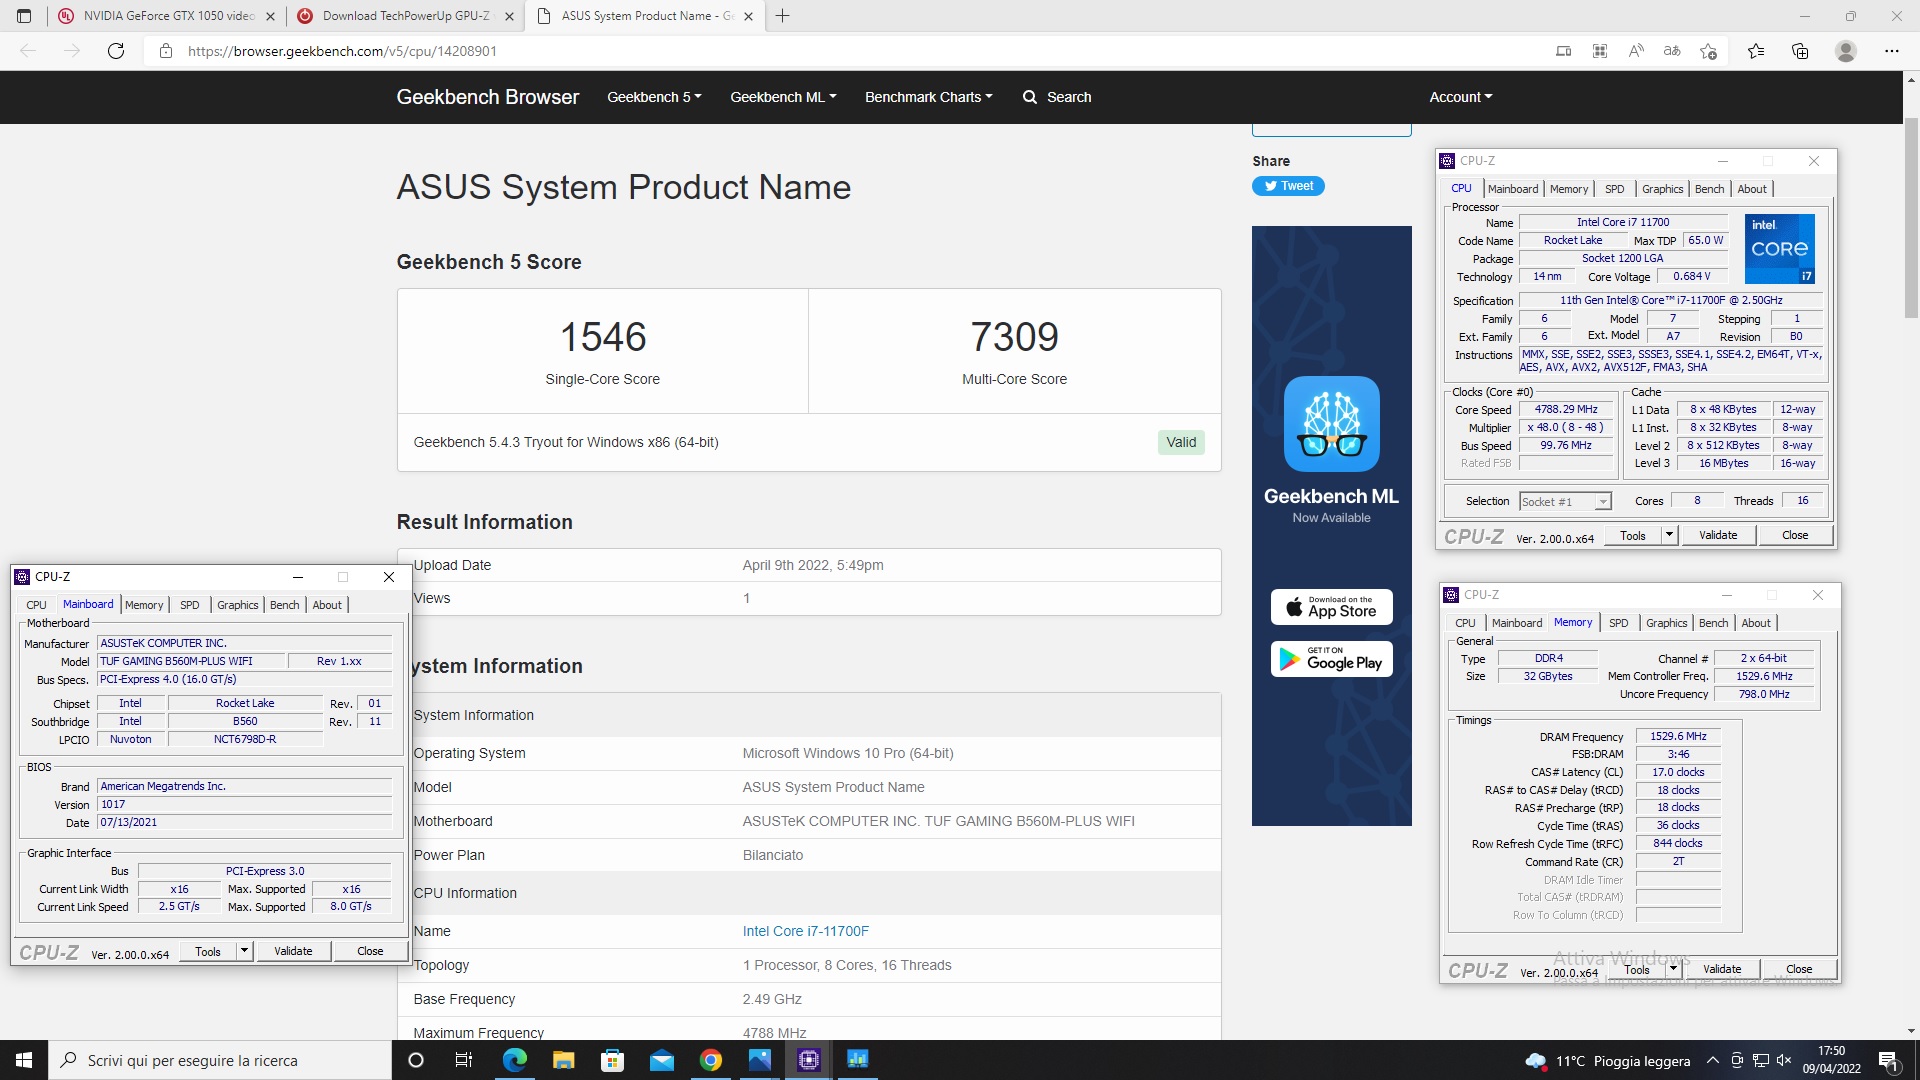
Task: Click Download on the App Store badge
Action: (x=1331, y=607)
